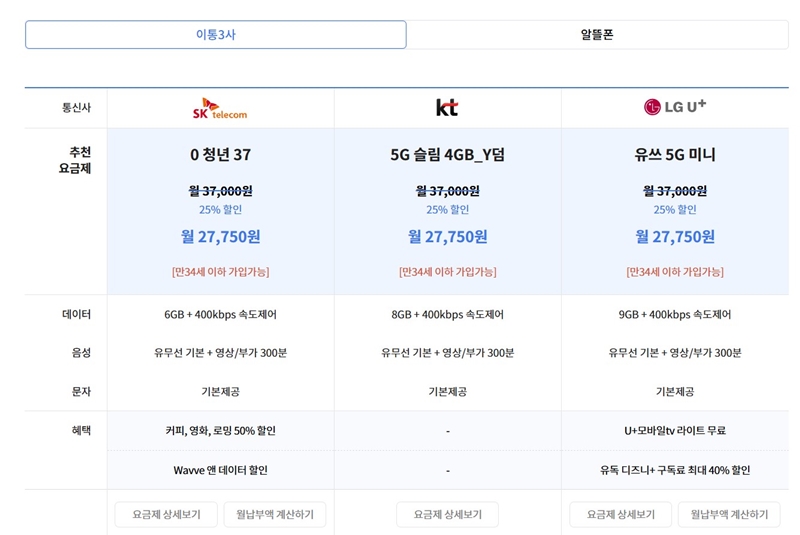Click the 데이터 row header

(x=76, y=315)
